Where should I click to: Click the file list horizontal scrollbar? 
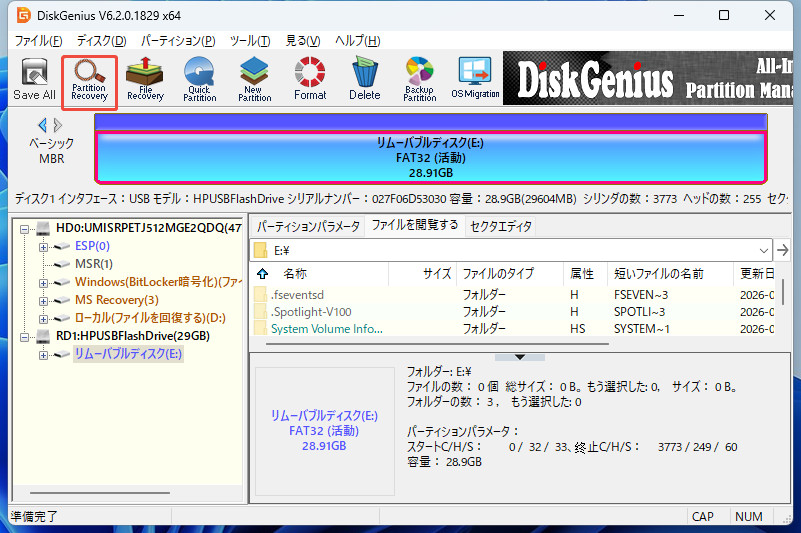[x=437, y=344]
